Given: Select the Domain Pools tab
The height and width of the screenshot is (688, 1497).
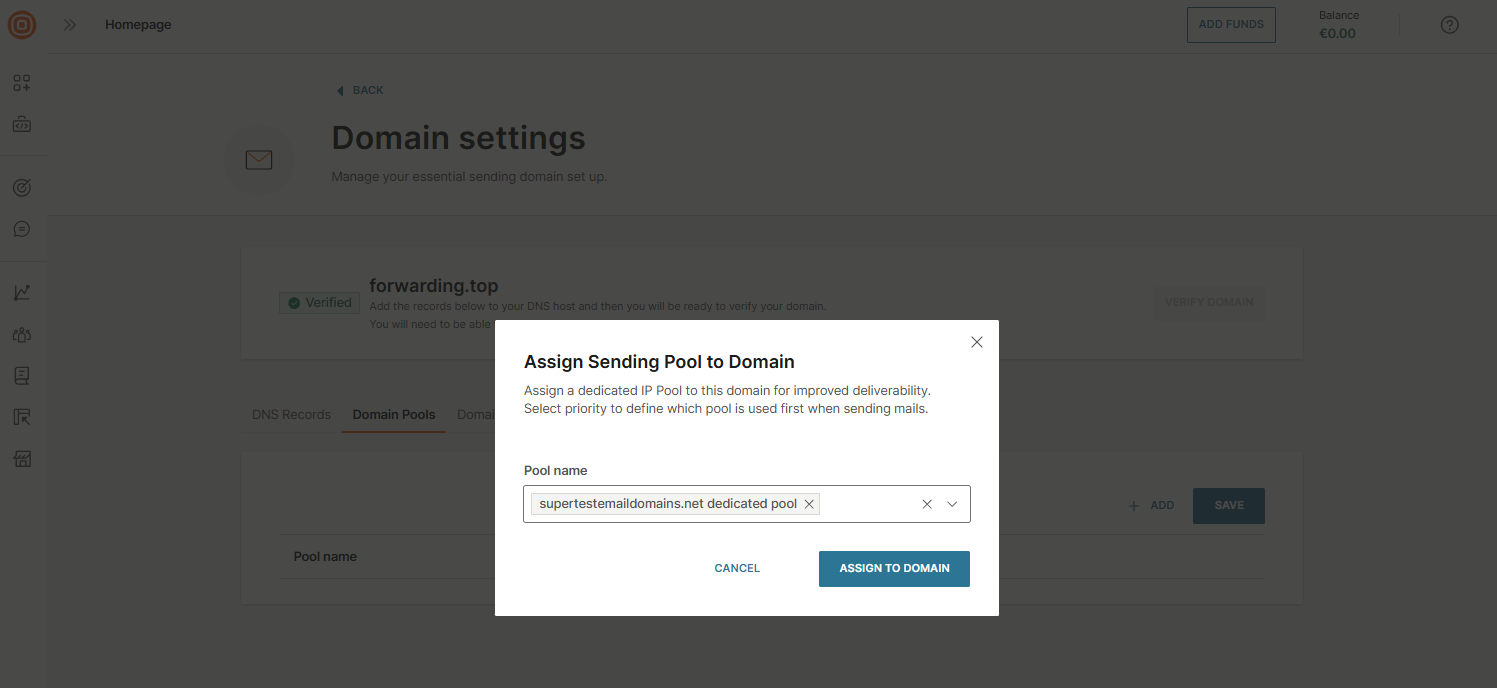Looking at the screenshot, I should 394,414.
